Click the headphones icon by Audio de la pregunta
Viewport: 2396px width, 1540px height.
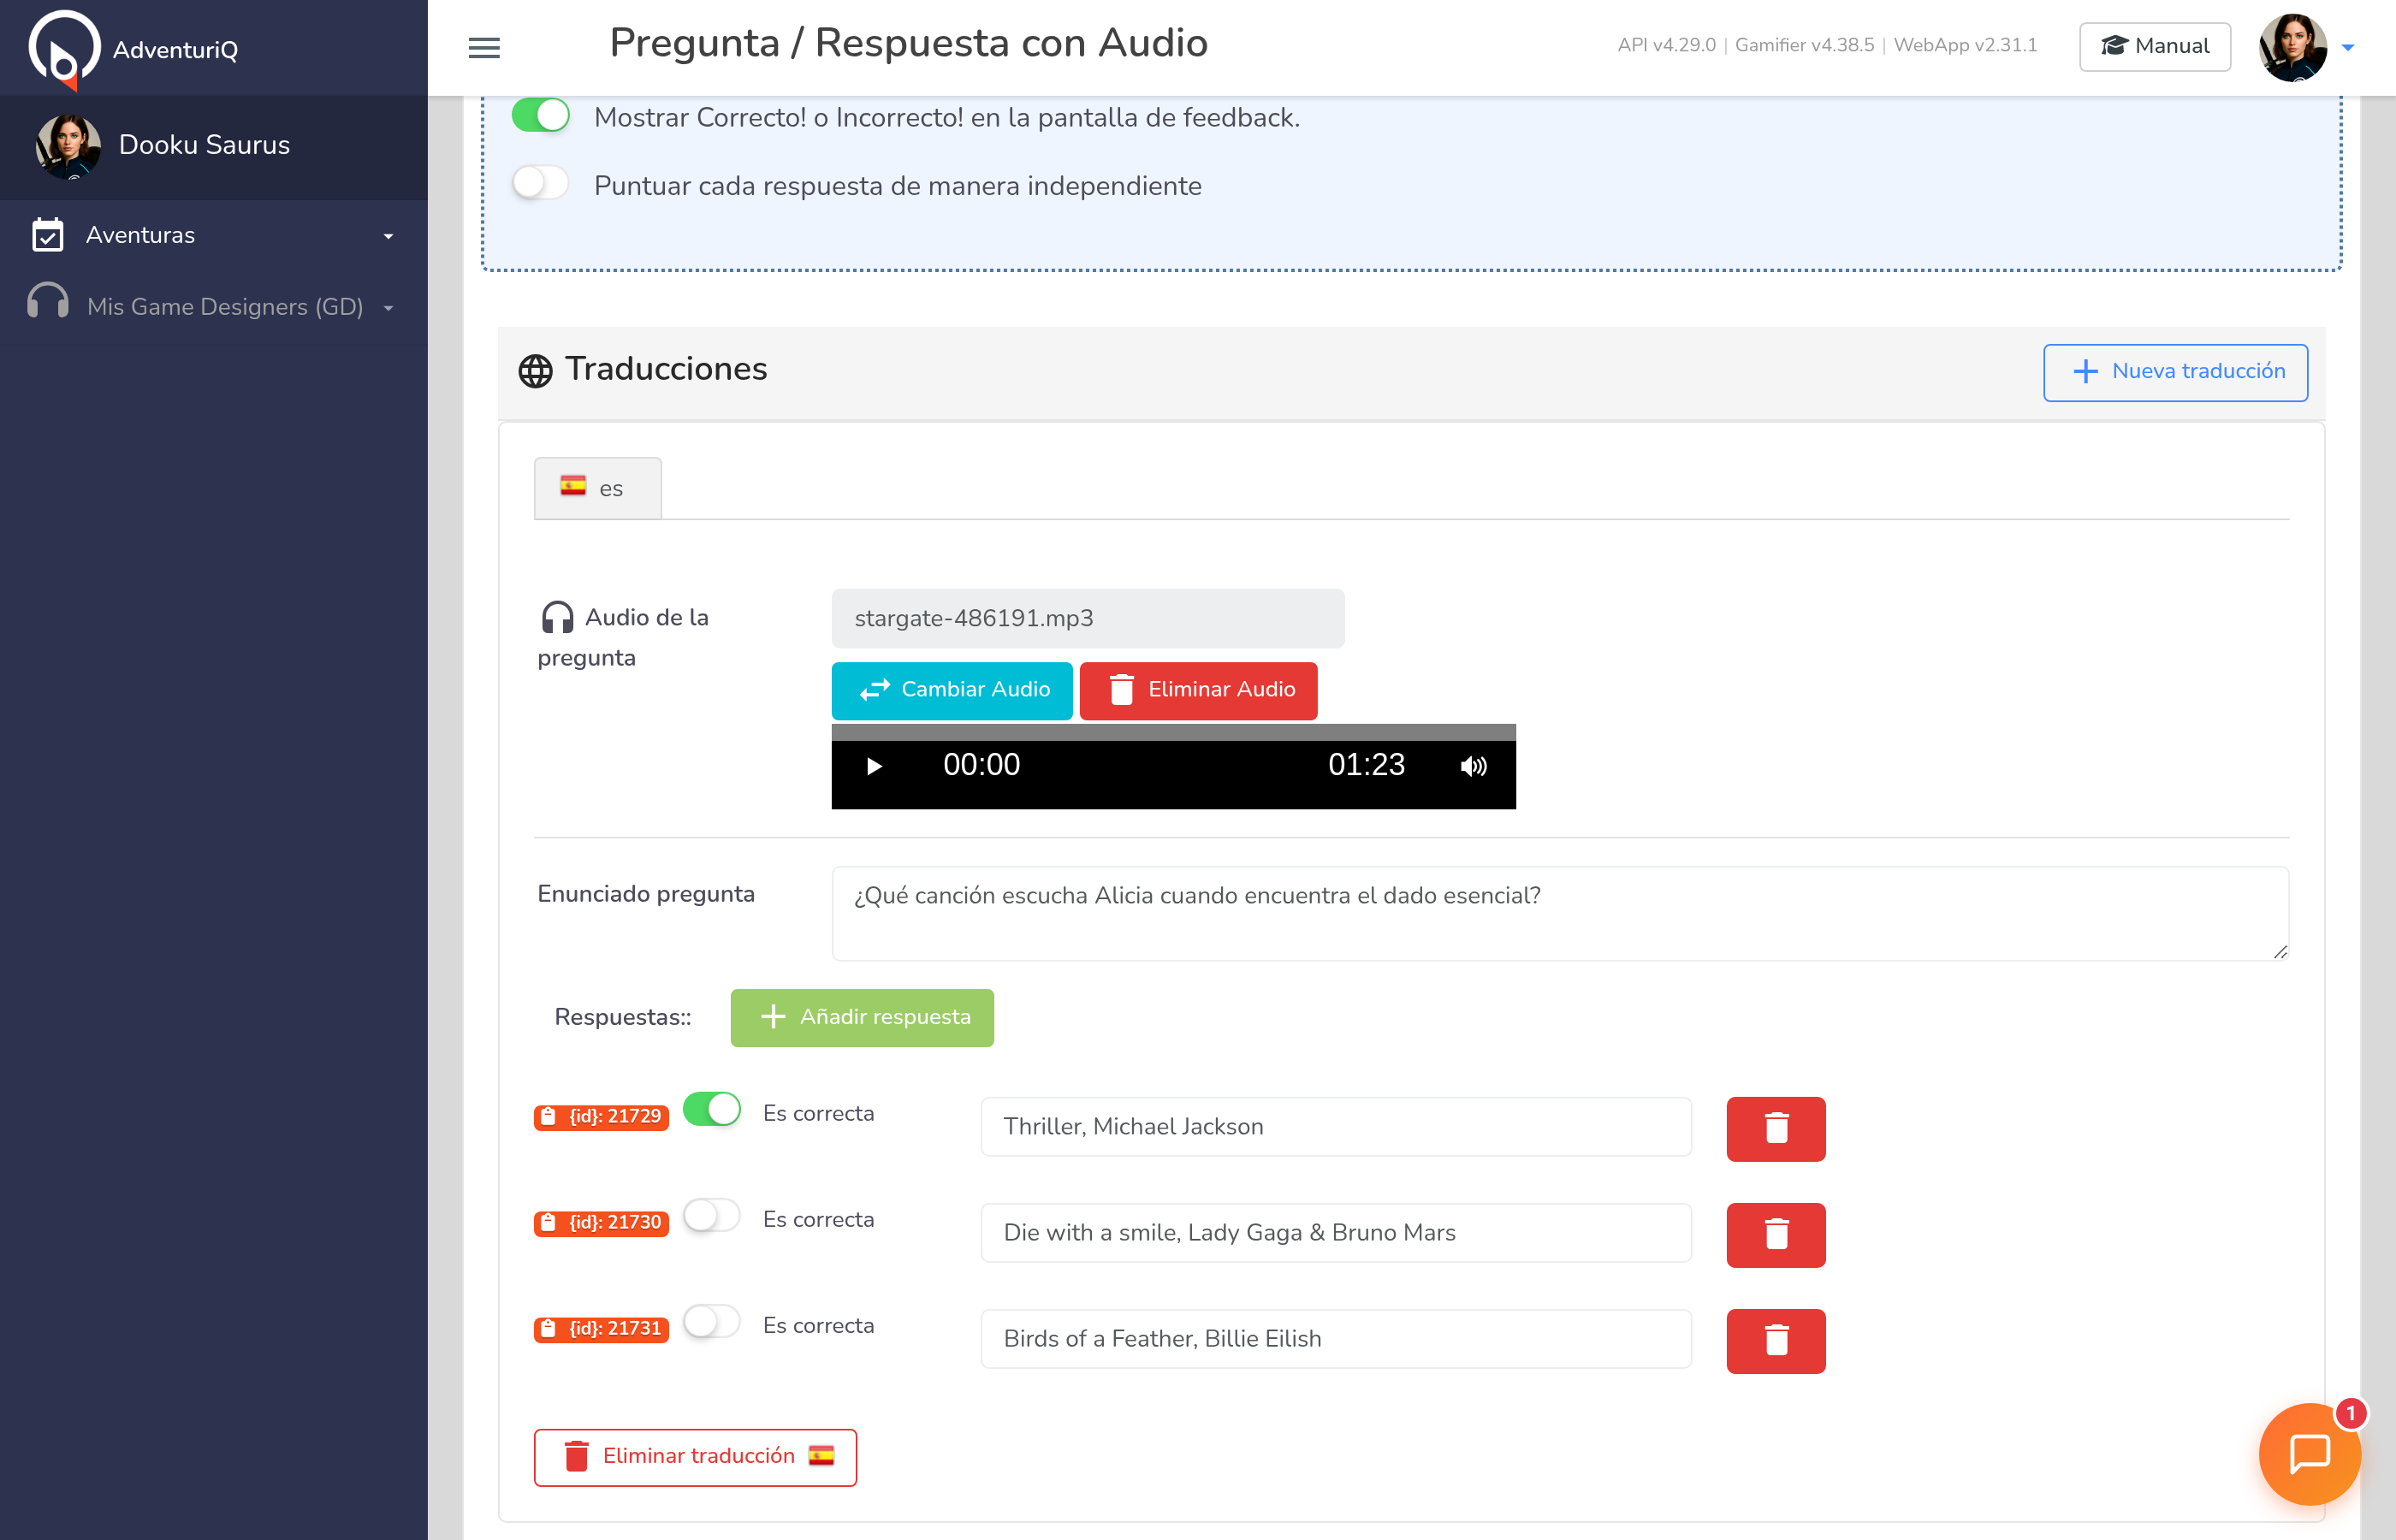tap(557, 617)
